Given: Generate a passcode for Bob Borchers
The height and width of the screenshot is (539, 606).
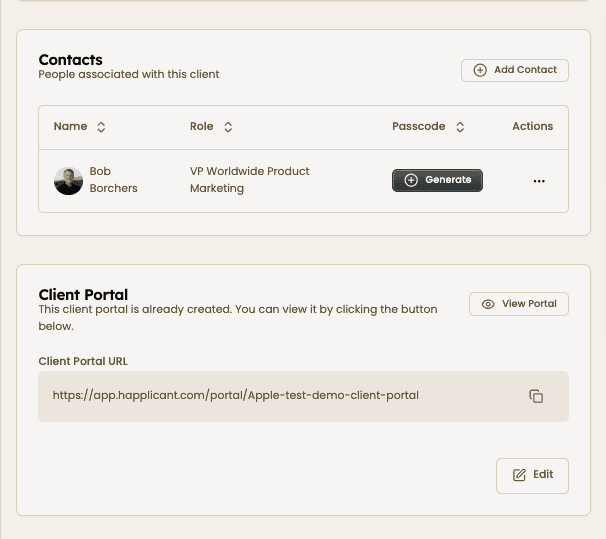Looking at the screenshot, I should point(437,180).
